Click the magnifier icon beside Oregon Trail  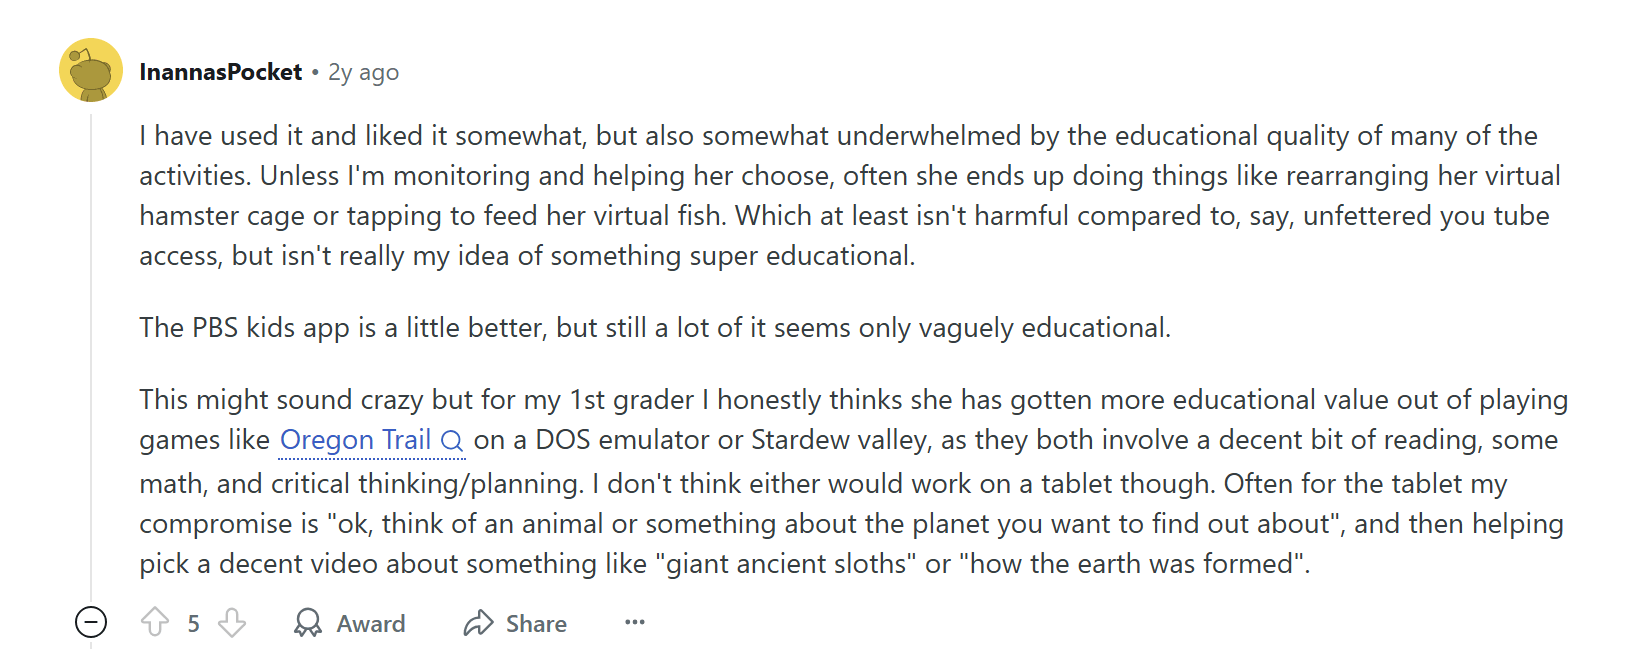coord(452,441)
